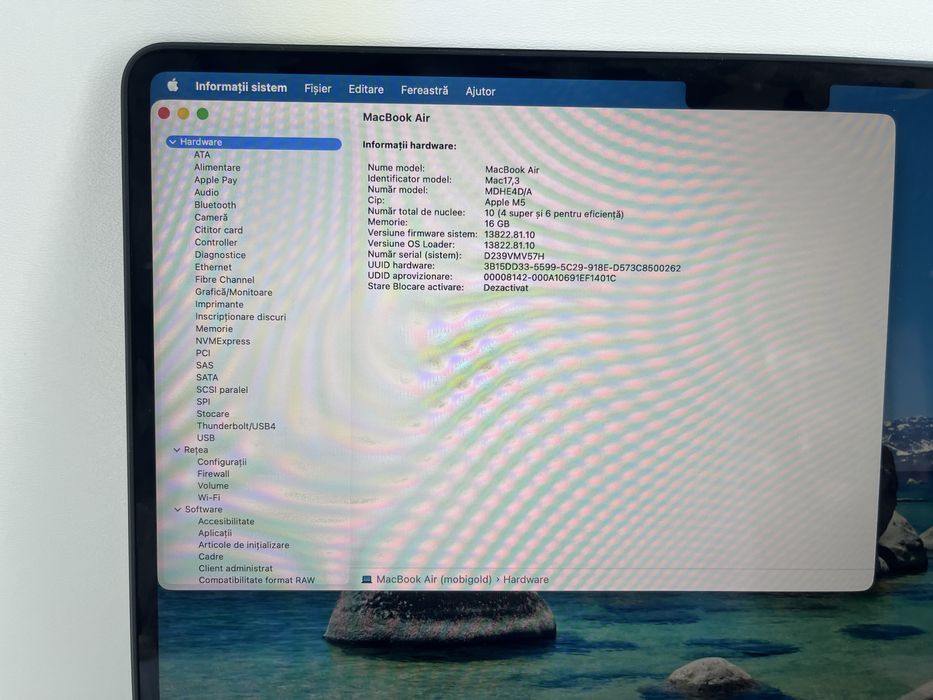
Task: Select Fibre Channel in the sidebar
Action: pyautogui.click(x=224, y=280)
